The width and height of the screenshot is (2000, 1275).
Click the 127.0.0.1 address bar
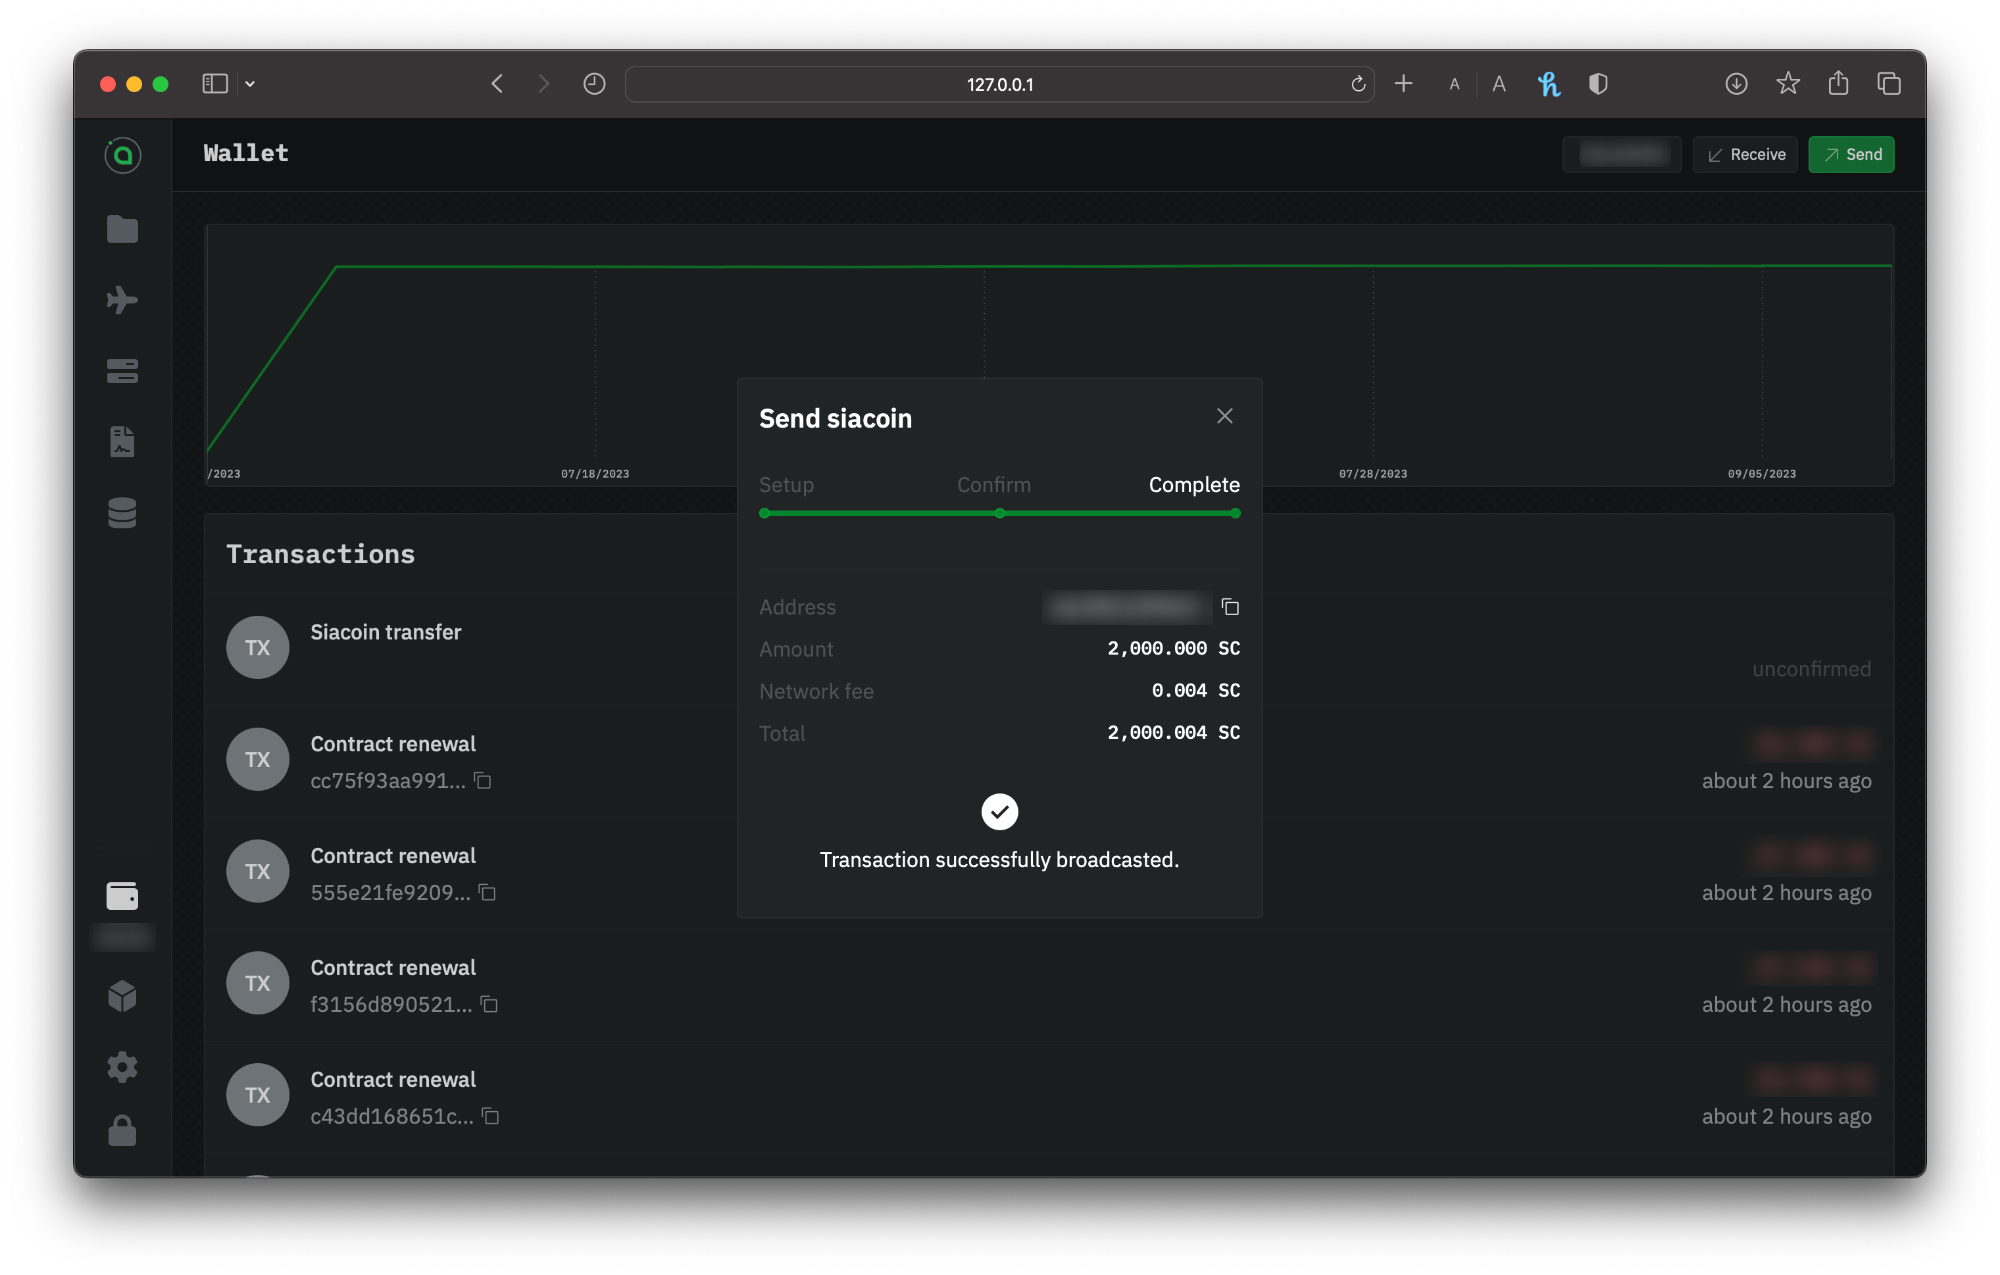coord(999,84)
